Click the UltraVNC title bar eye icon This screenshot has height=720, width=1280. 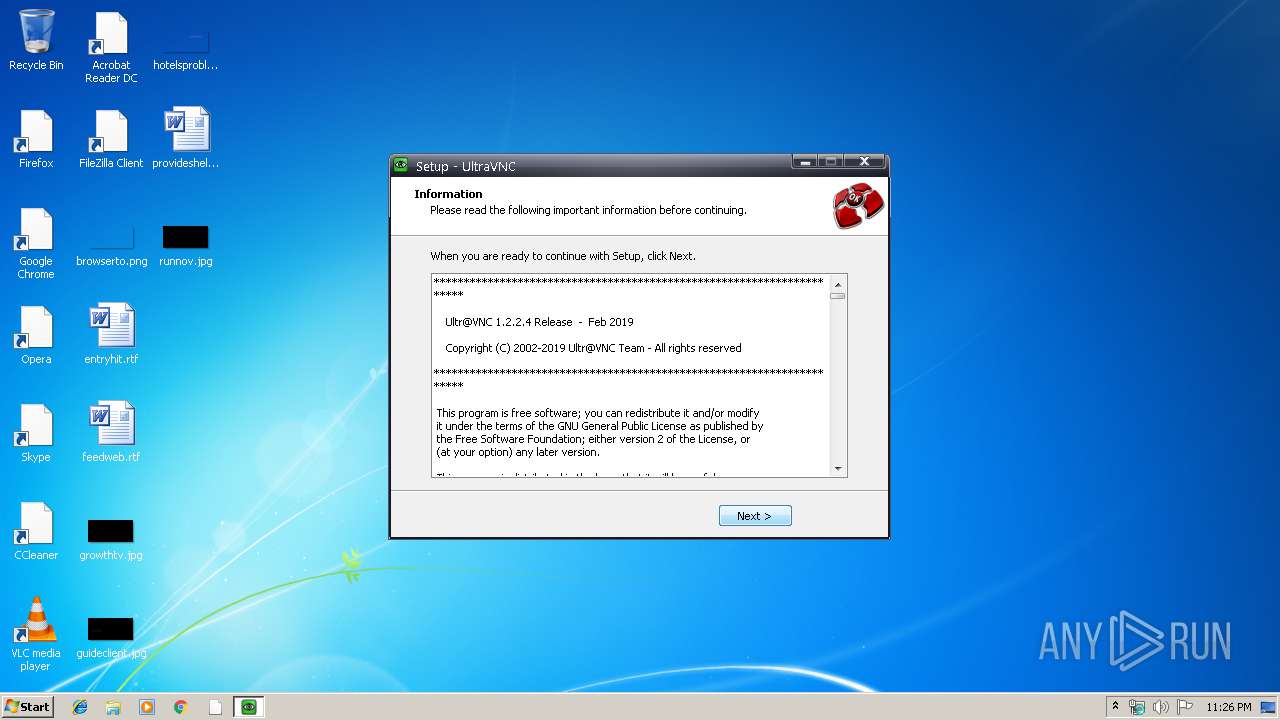click(401, 166)
